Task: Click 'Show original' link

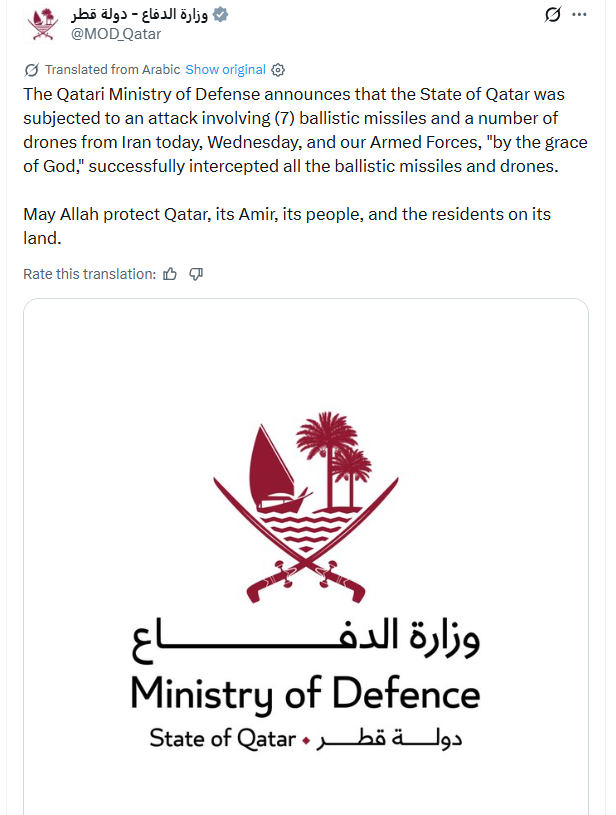Action: 225,70
